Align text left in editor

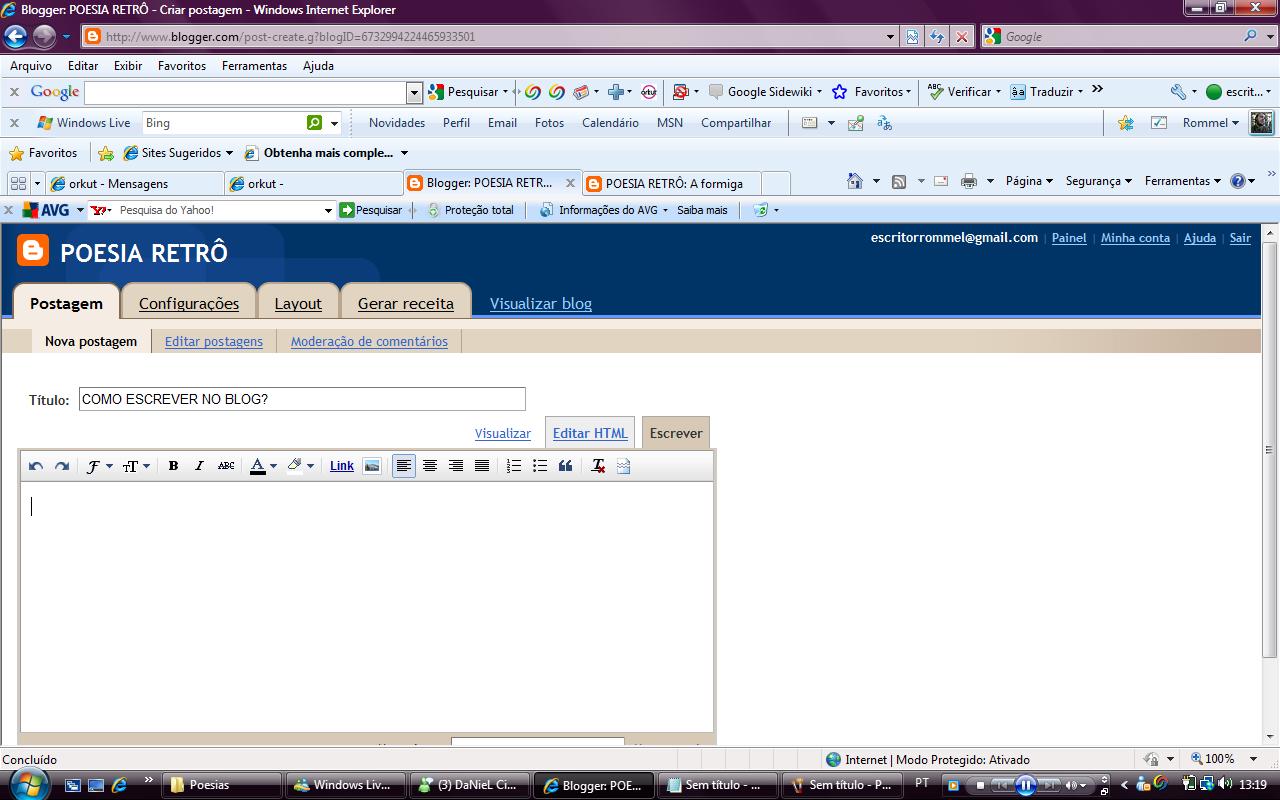pyautogui.click(x=404, y=466)
